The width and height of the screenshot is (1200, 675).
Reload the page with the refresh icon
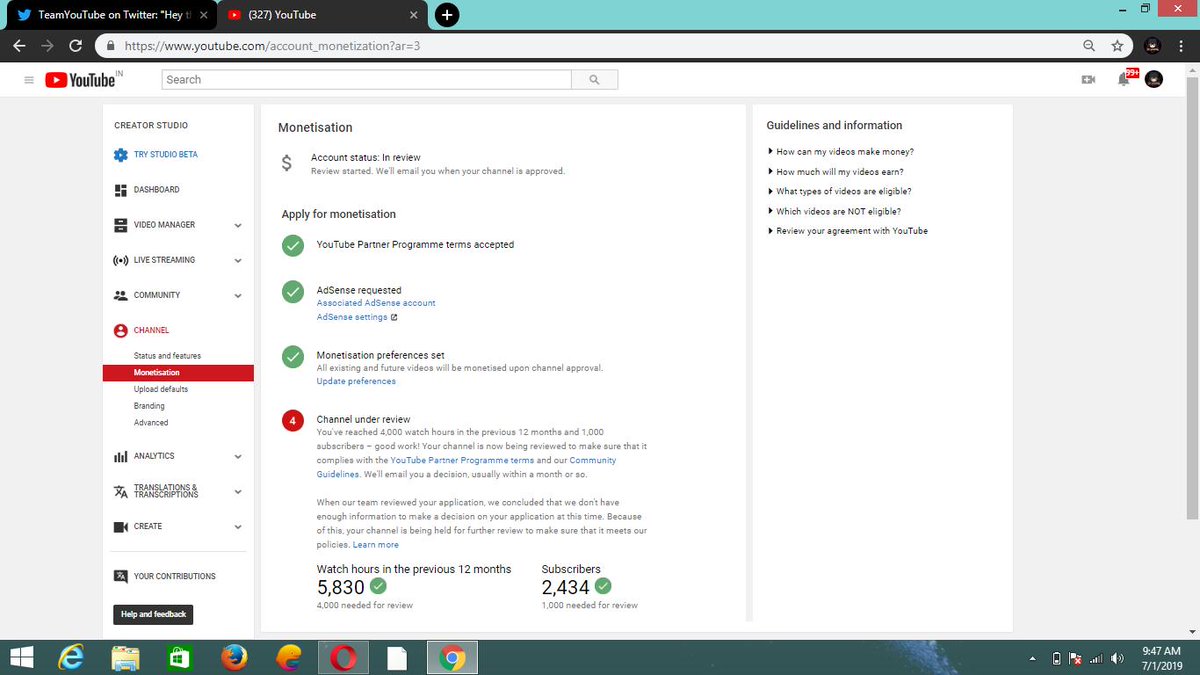(75, 46)
